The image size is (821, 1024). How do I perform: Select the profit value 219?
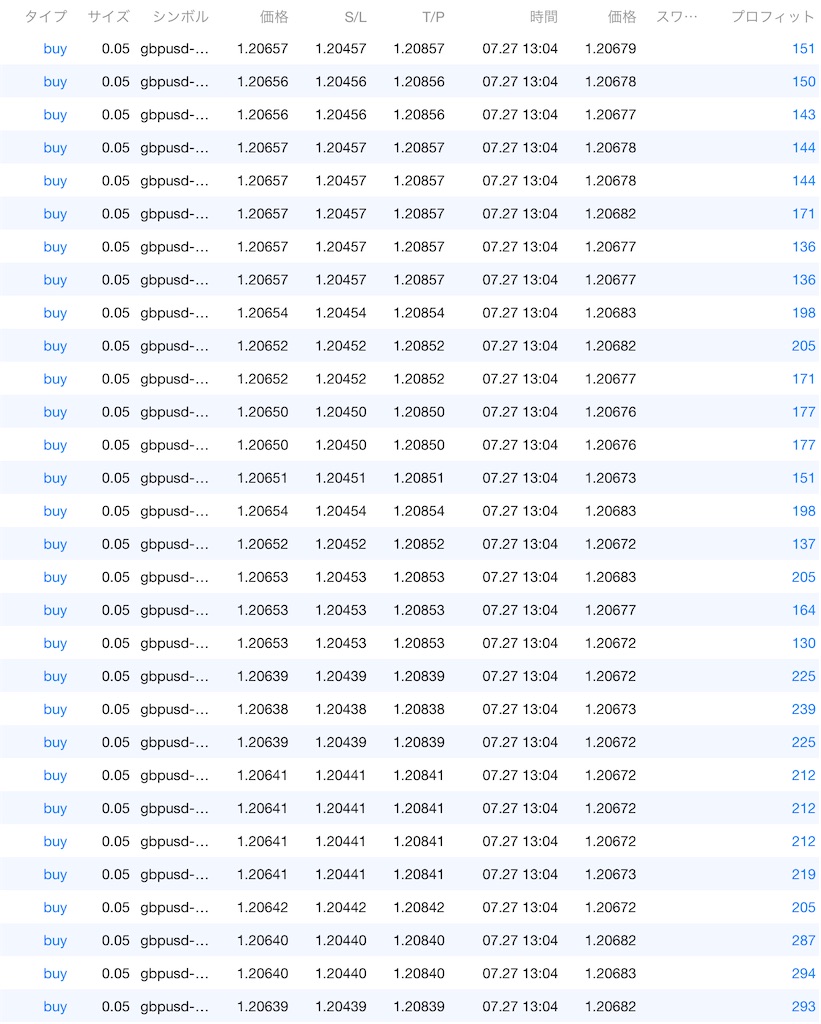(803, 874)
